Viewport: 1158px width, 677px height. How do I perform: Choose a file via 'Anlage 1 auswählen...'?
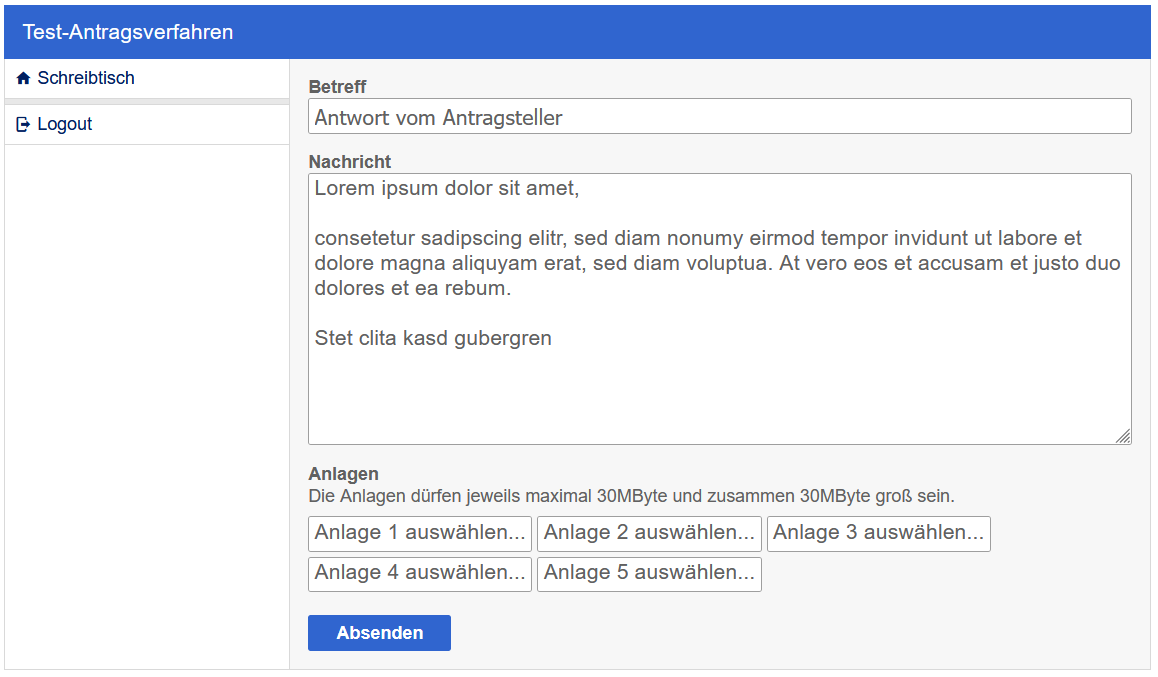[x=420, y=533]
